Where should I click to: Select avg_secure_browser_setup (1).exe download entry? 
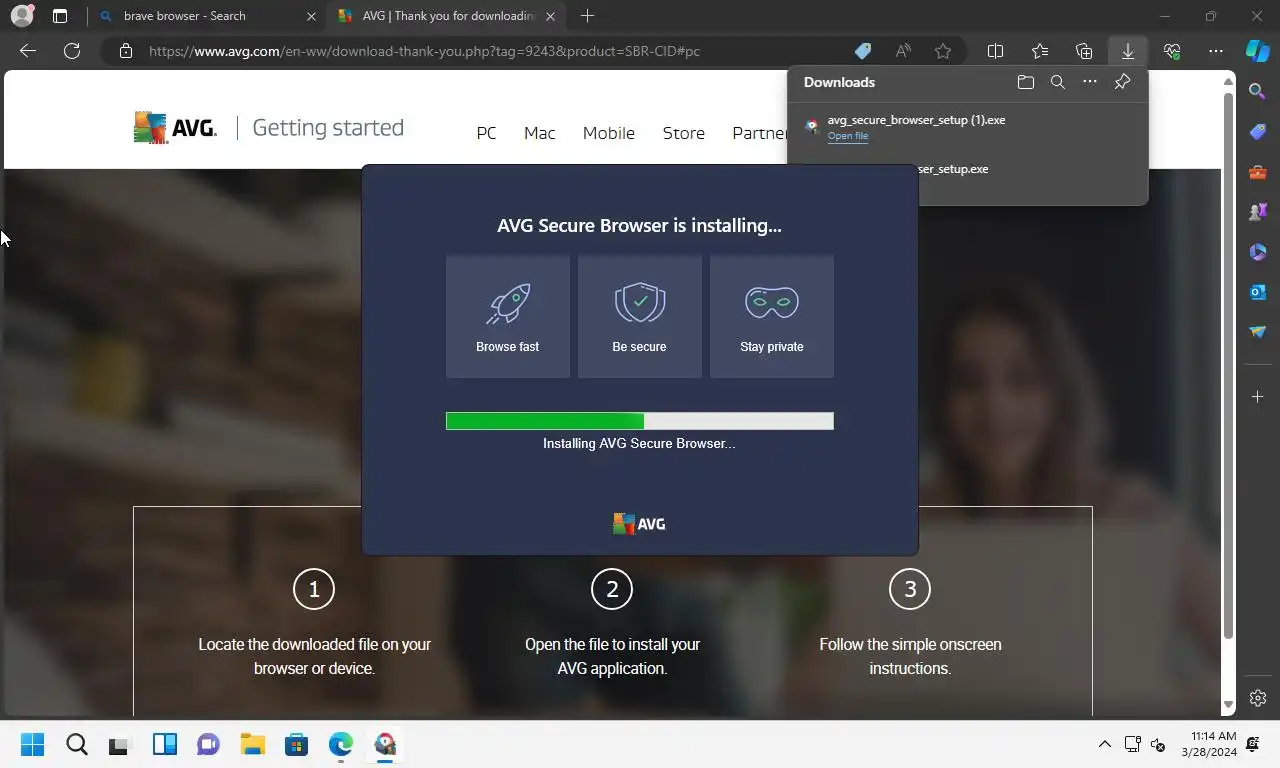pos(967,127)
